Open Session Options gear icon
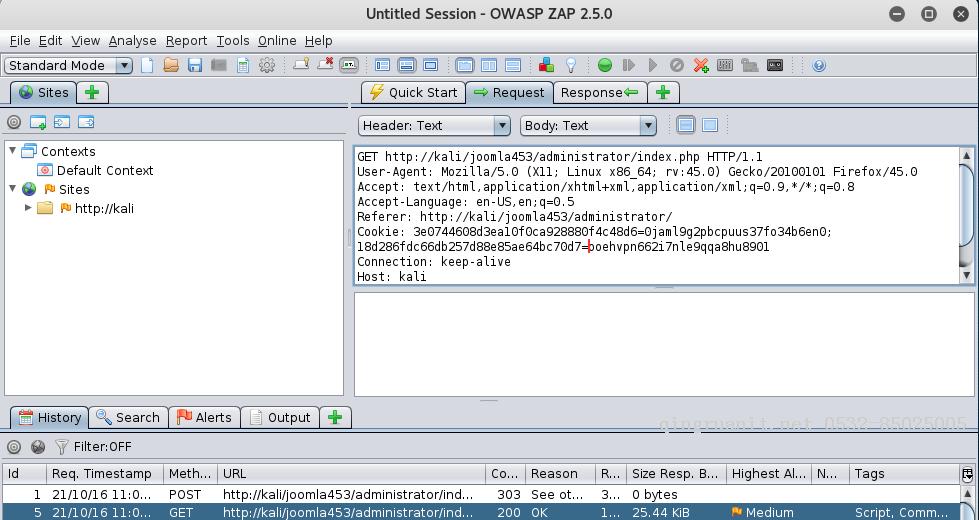The width and height of the screenshot is (979, 520). [x=267, y=65]
